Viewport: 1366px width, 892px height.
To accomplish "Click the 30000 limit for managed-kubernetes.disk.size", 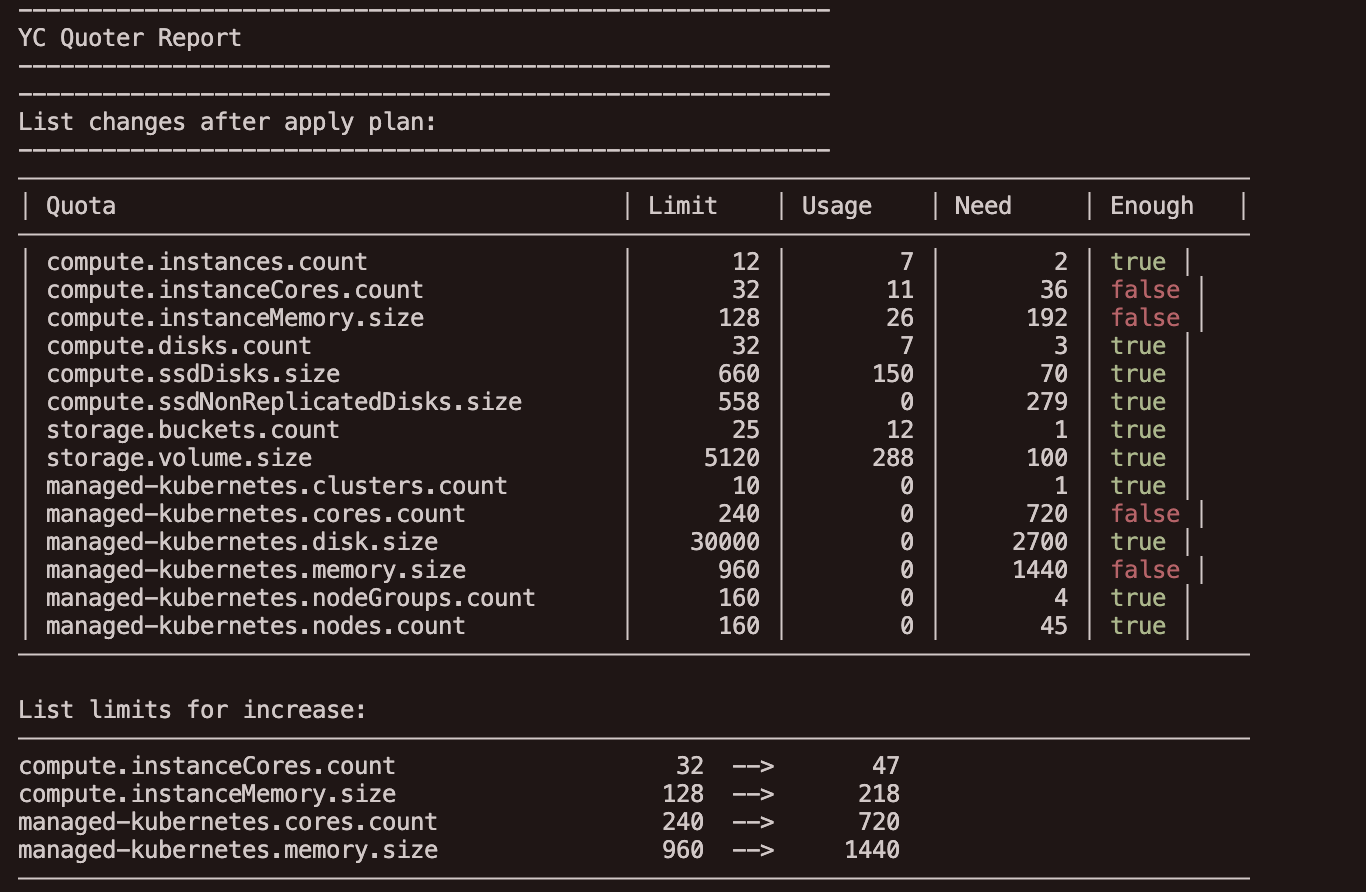I will 724,542.
